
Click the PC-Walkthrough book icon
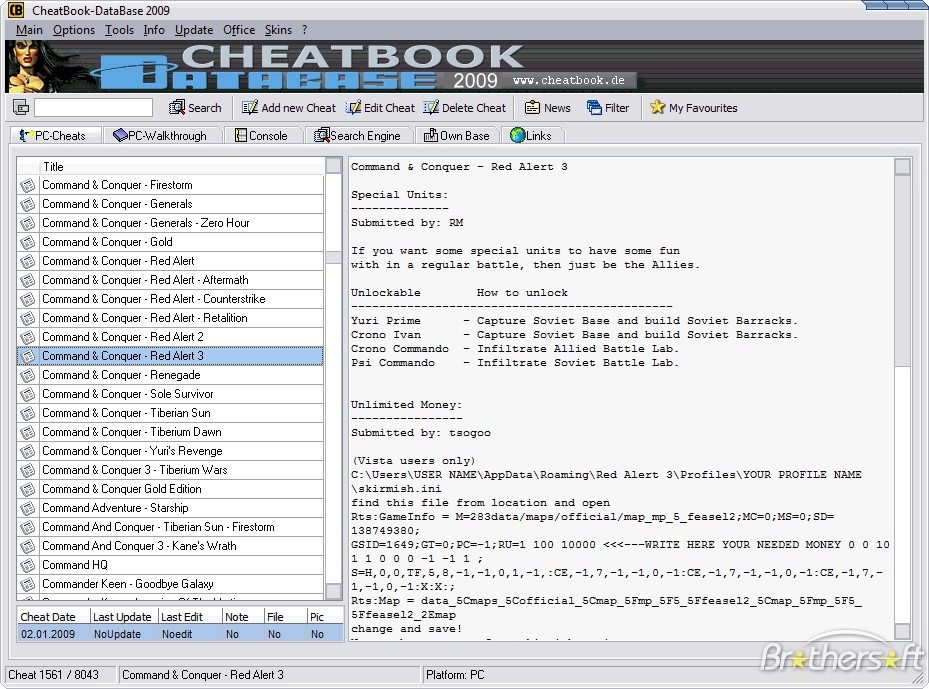[x=120, y=136]
